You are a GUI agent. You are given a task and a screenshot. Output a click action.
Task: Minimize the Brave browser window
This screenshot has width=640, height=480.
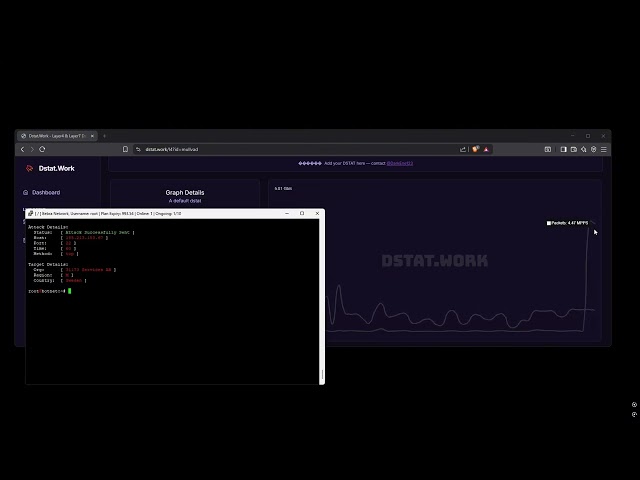[573, 136]
